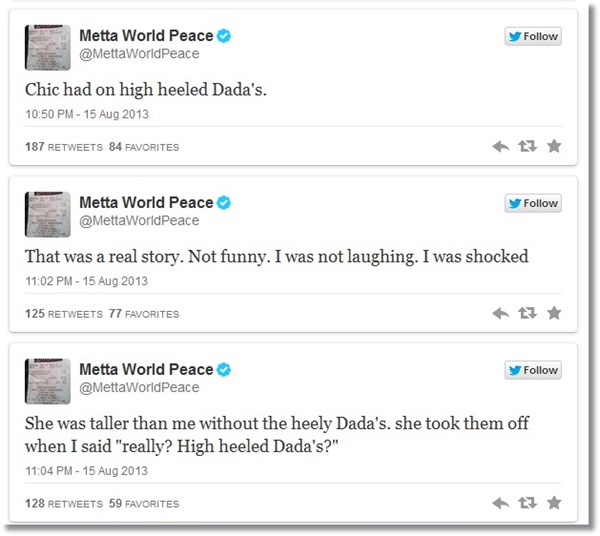Hit Follow button on third tweet
This screenshot has width=600, height=536.
(533, 370)
